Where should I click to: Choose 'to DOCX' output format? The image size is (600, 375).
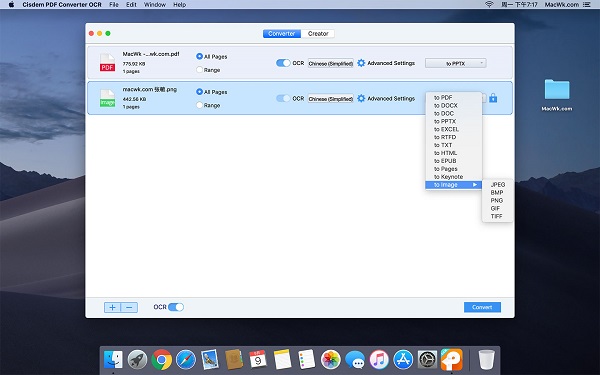[x=453, y=106]
